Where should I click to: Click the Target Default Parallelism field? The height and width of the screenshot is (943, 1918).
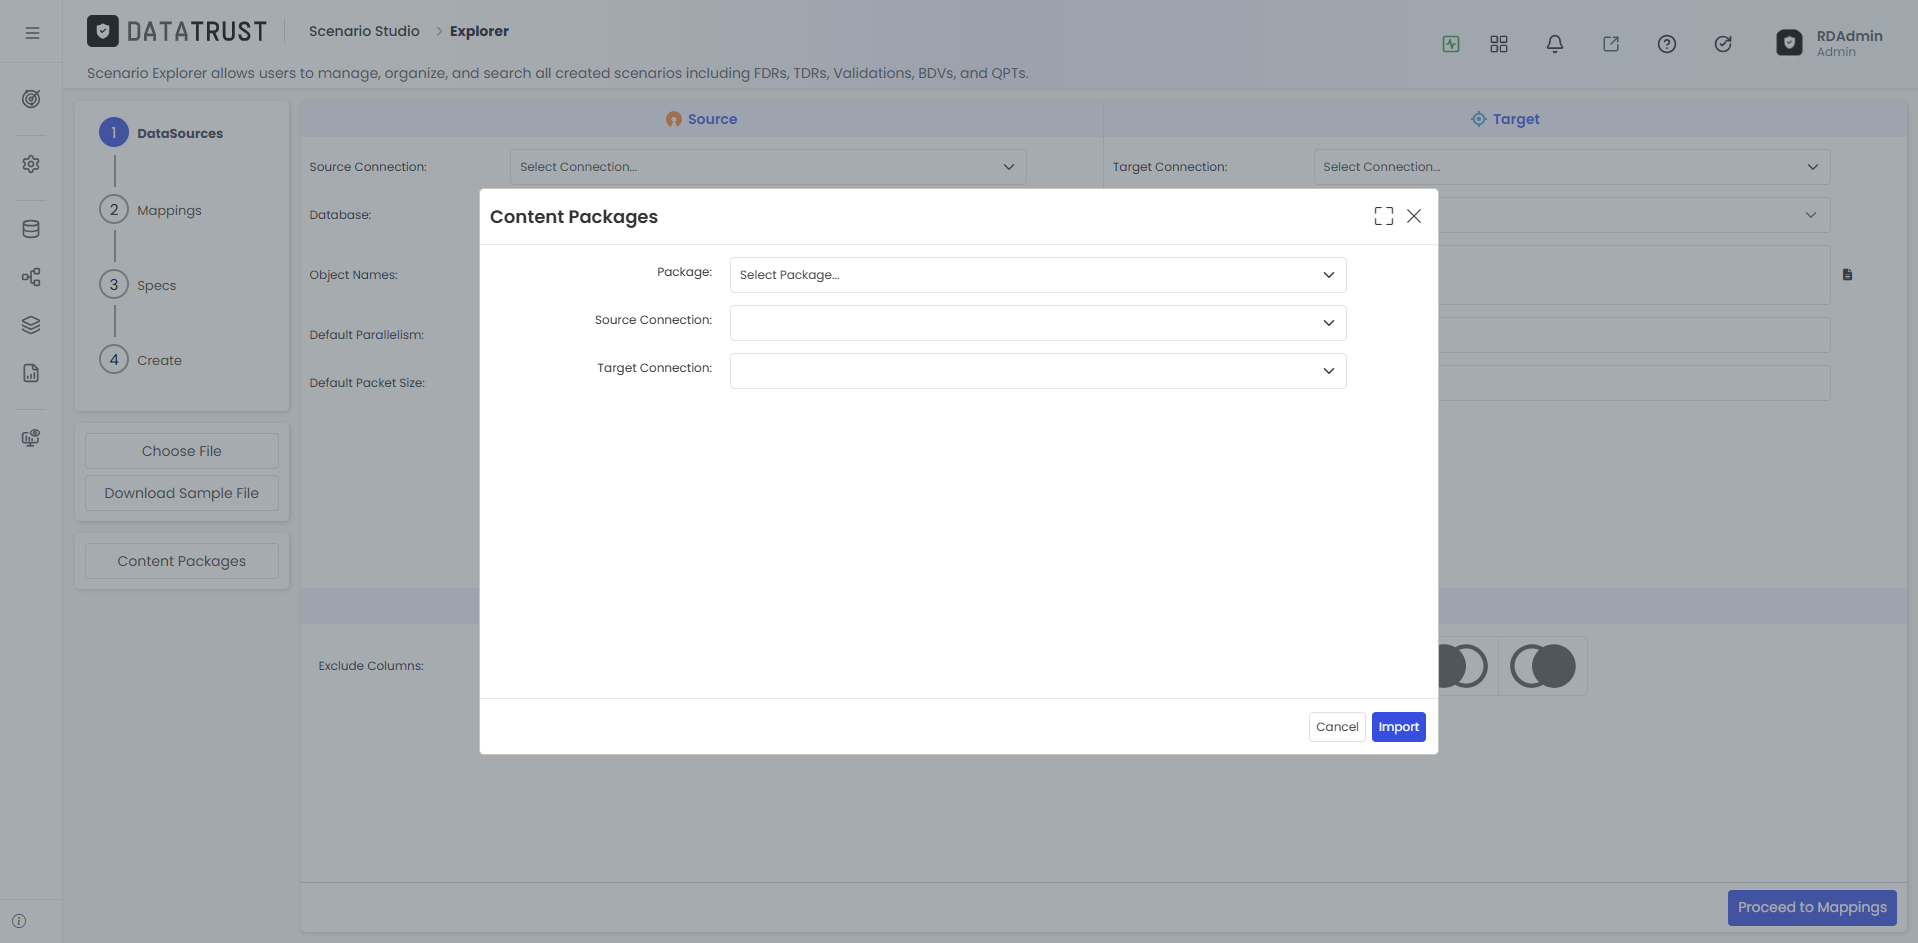coord(1634,335)
